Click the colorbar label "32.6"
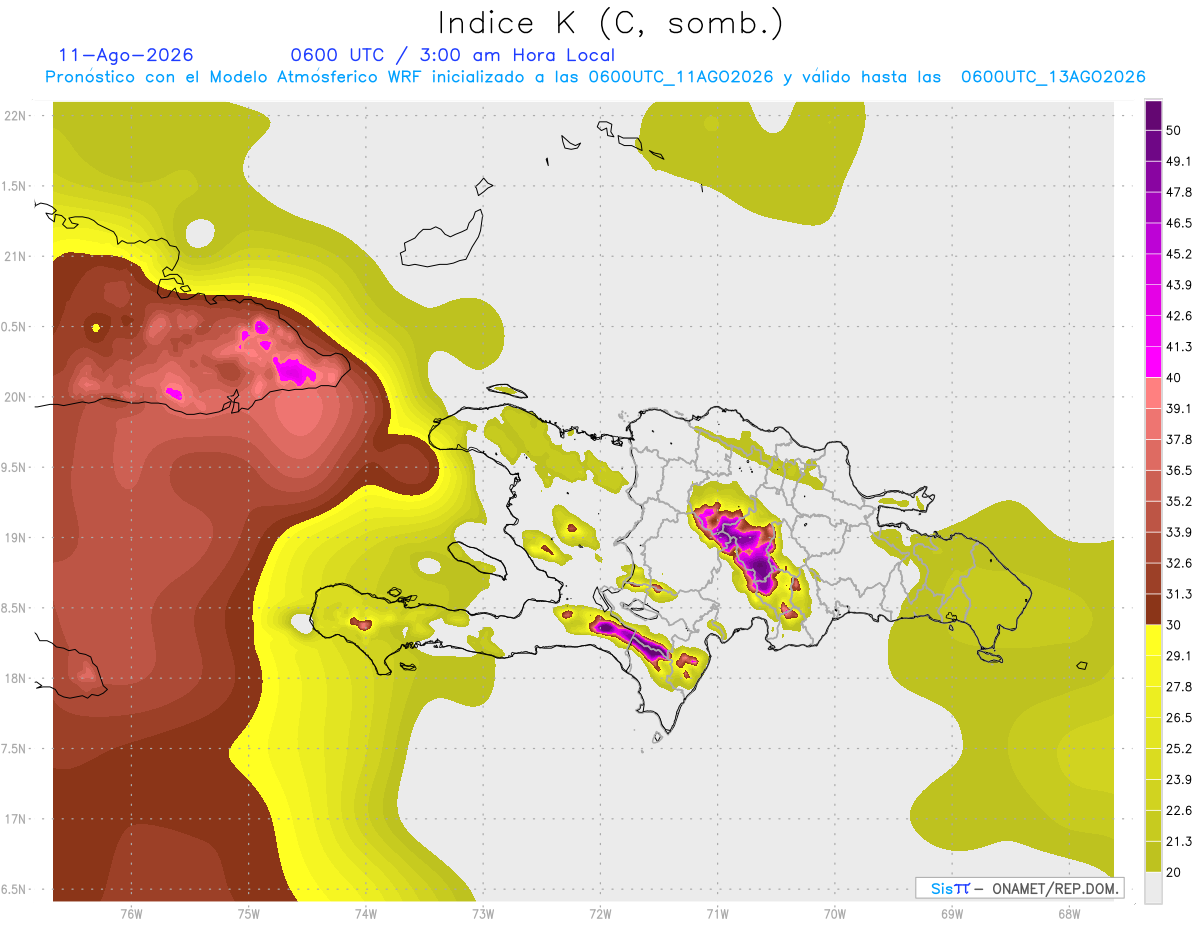Screen dimensions: 1200x927 coord(1179,563)
